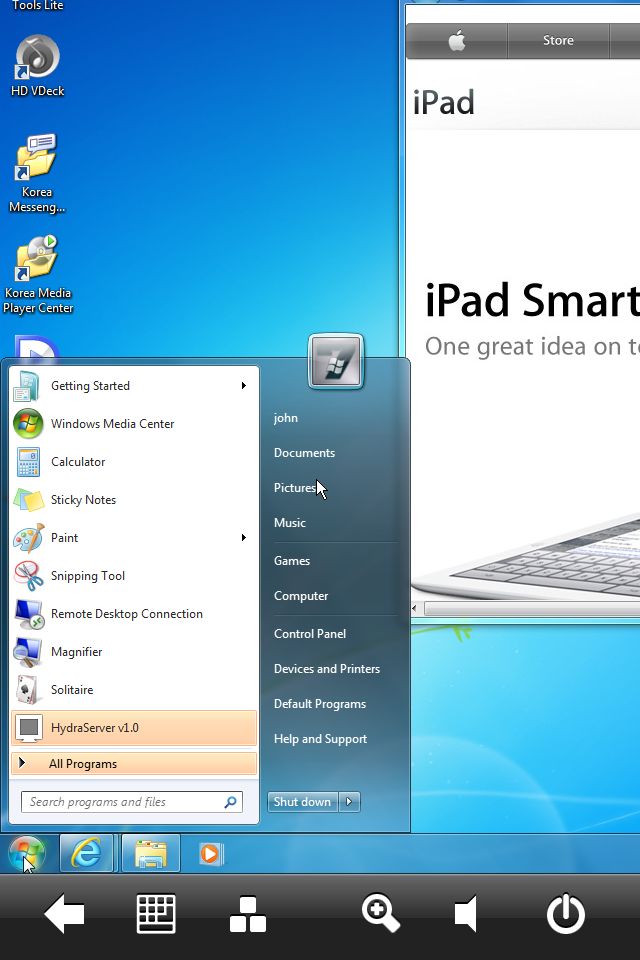Screen dimensions: 640x960
Task: Click the browser horizontal scrollbar track
Action: [x=532, y=609]
